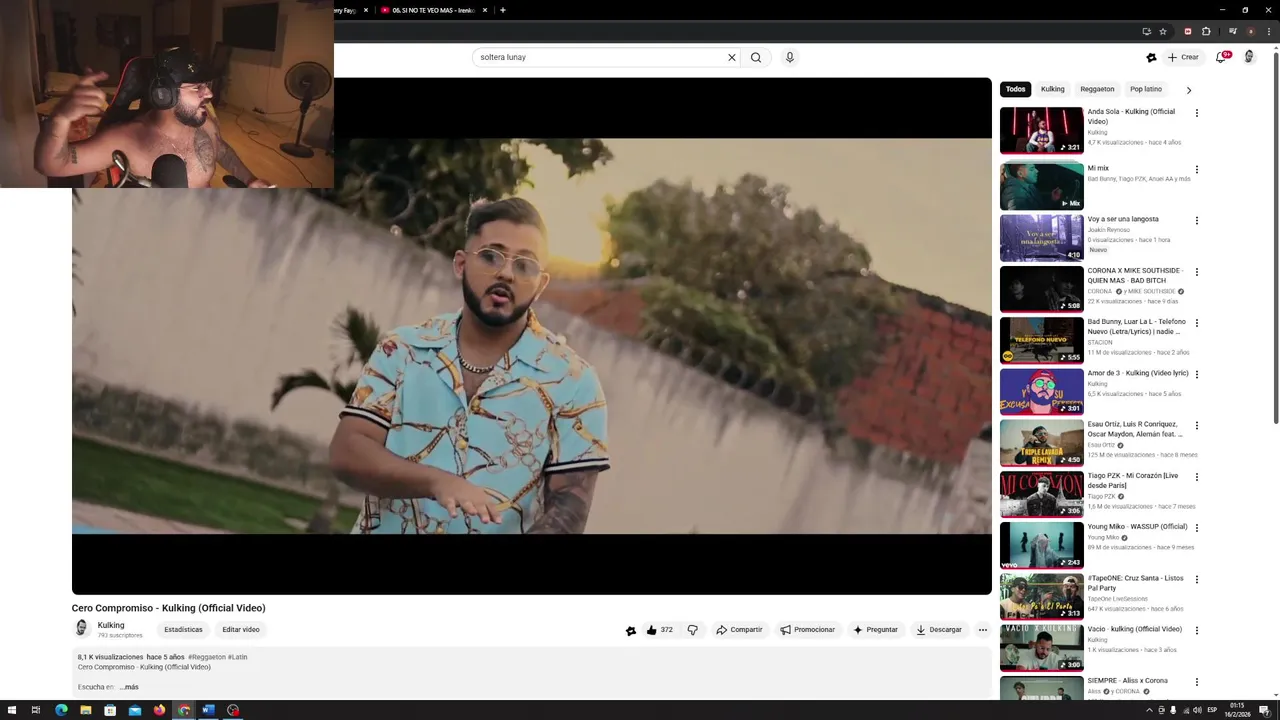
Task: Bookmark this page with the star icon
Action: click(1163, 31)
